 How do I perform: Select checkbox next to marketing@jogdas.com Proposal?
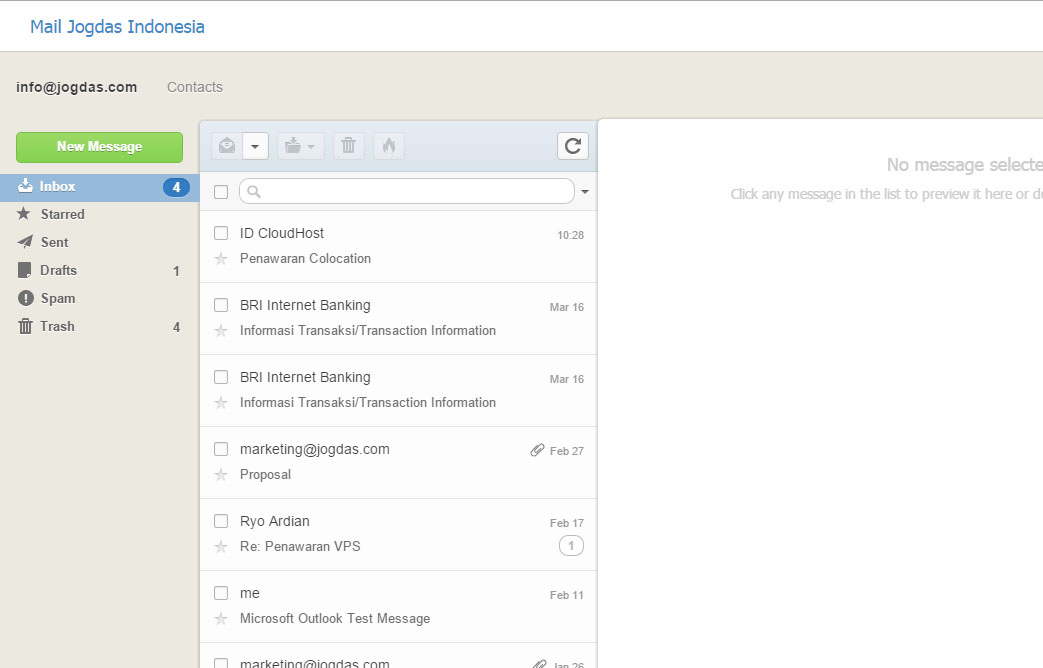point(221,449)
